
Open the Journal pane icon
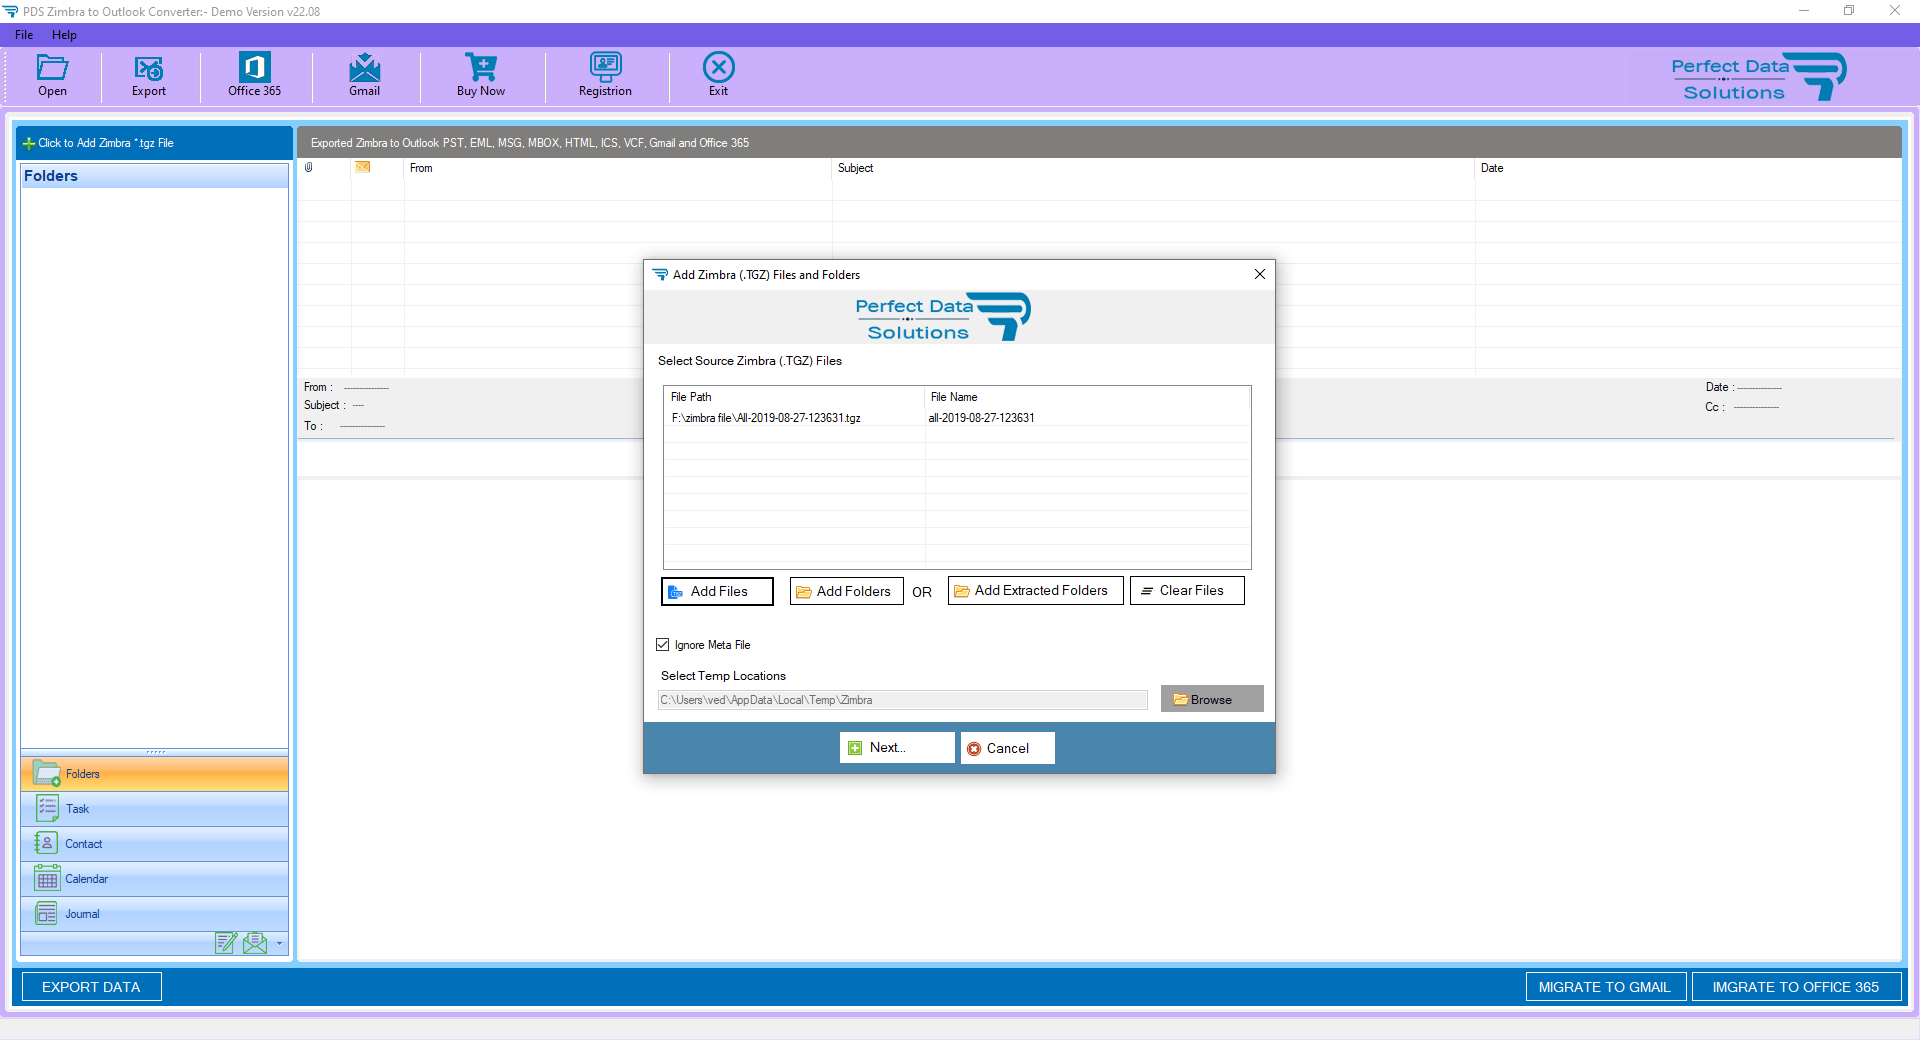(46, 913)
